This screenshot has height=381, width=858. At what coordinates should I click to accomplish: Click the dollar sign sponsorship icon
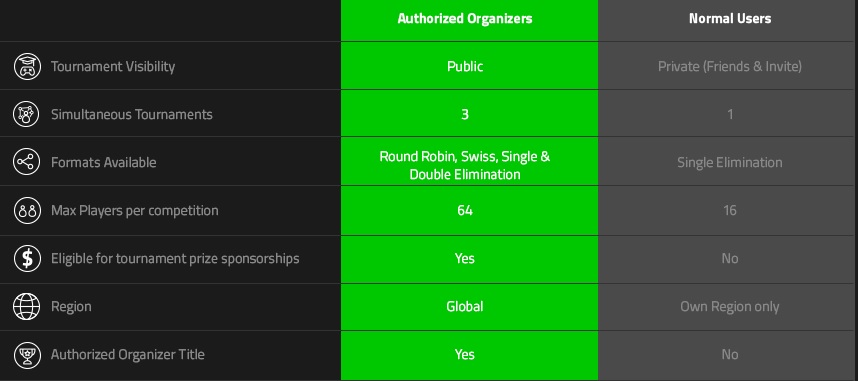click(x=27, y=258)
